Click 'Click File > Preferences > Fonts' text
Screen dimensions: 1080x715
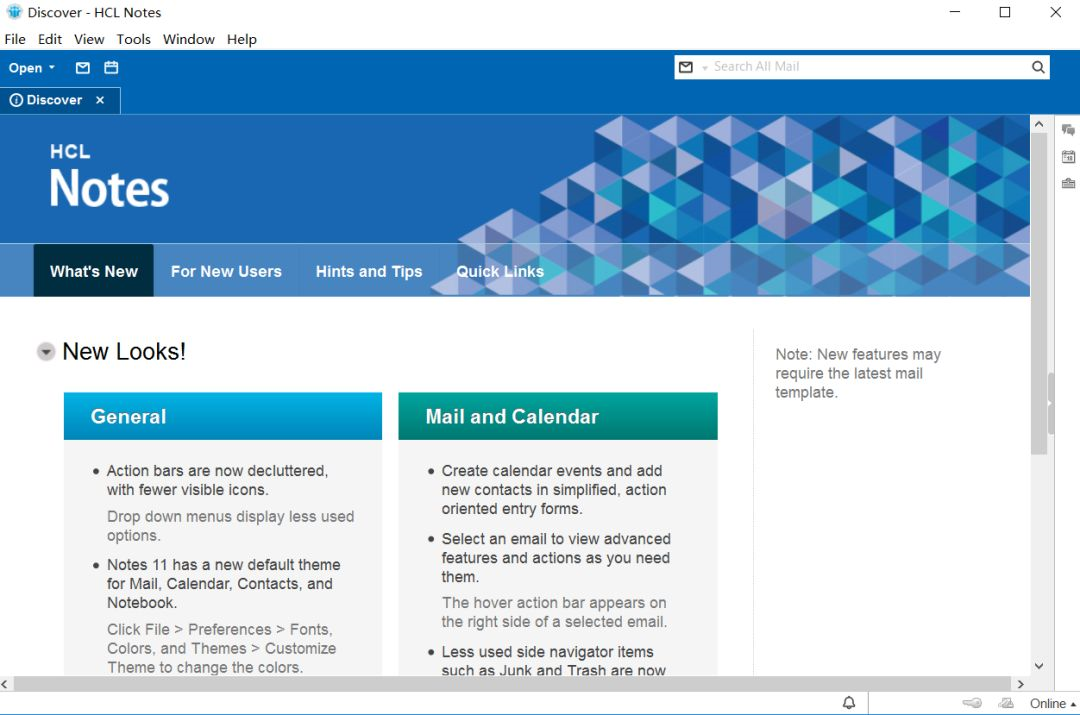point(219,629)
